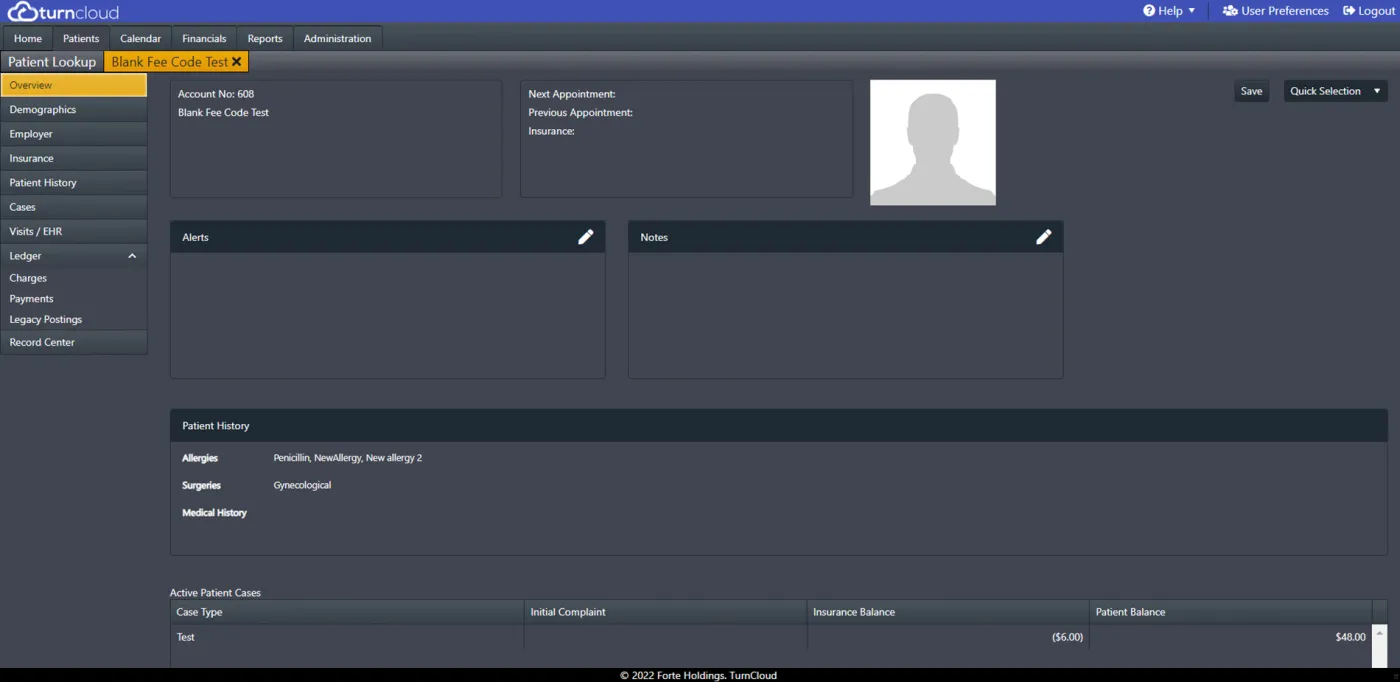
Task: Click the ($6.00) insurance balance value
Action: [1067, 637]
